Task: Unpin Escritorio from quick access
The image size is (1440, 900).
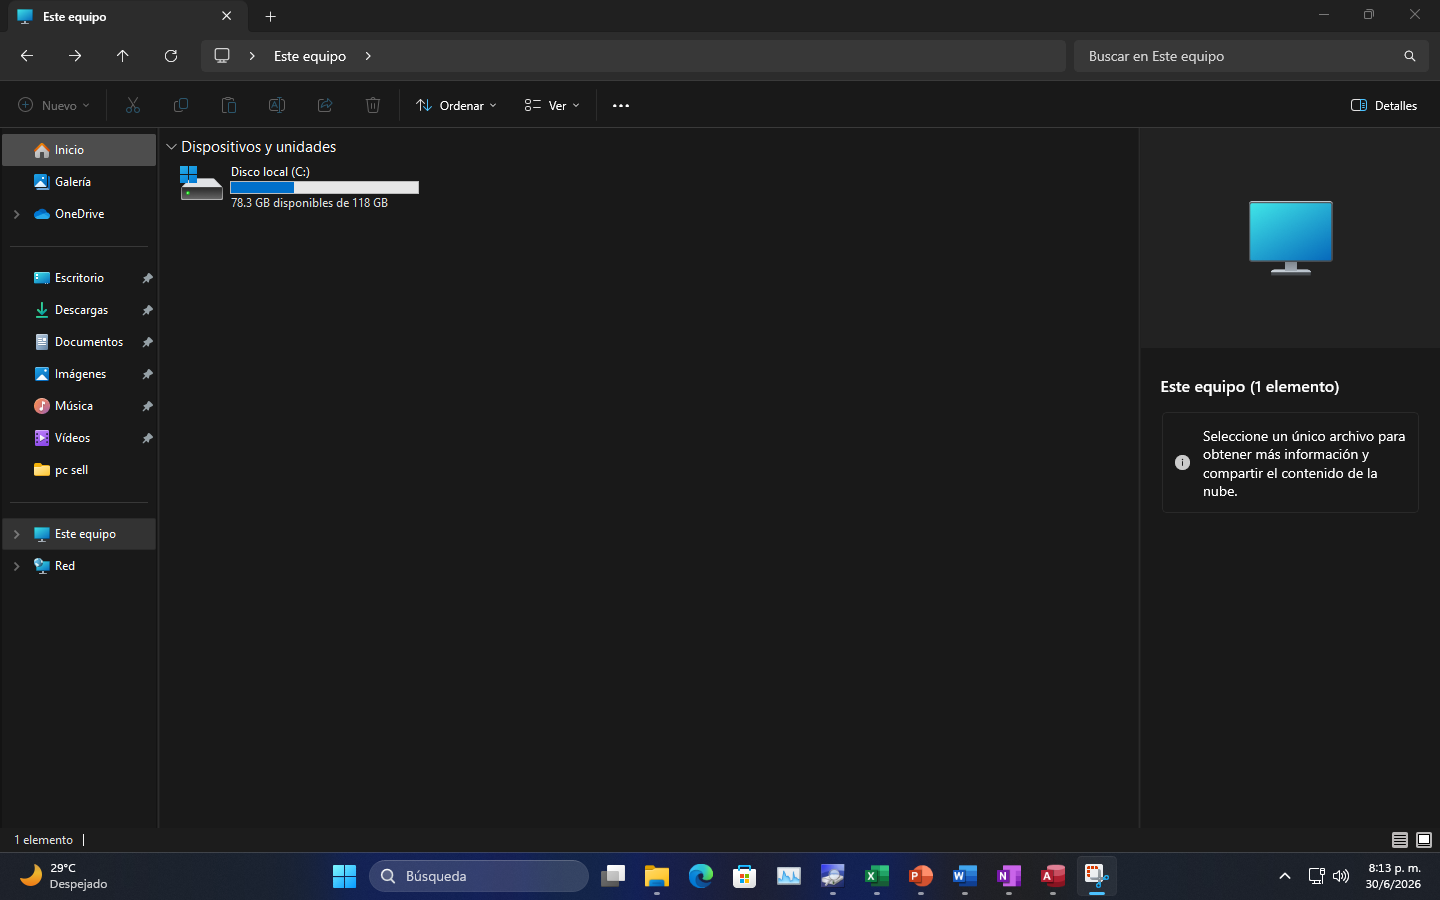Action: tap(147, 278)
